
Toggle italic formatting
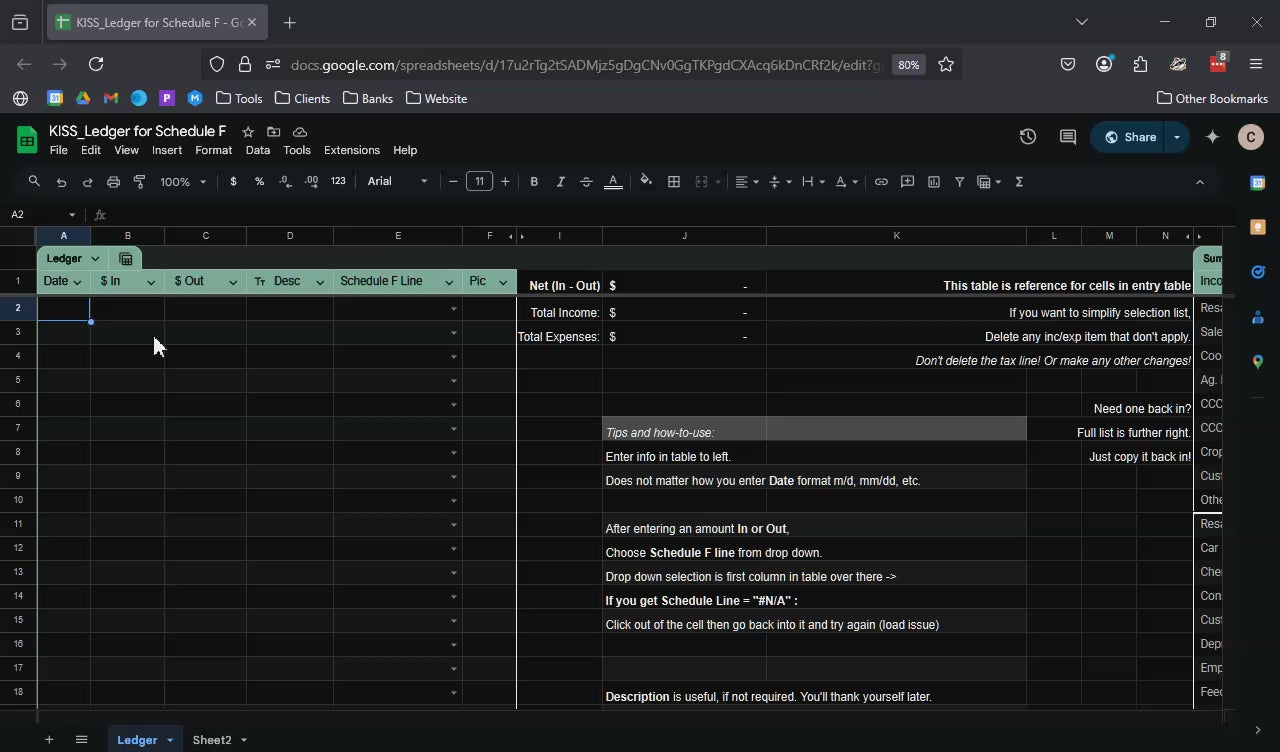coord(560,182)
